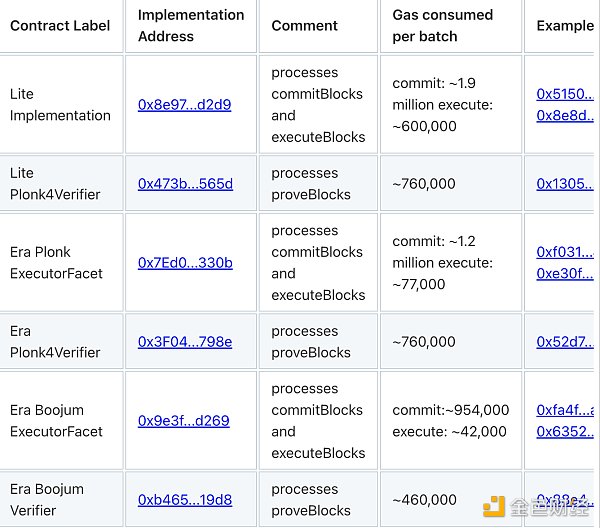Click the 0x3F04...798e address link
600x528 pixels.
(184, 342)
